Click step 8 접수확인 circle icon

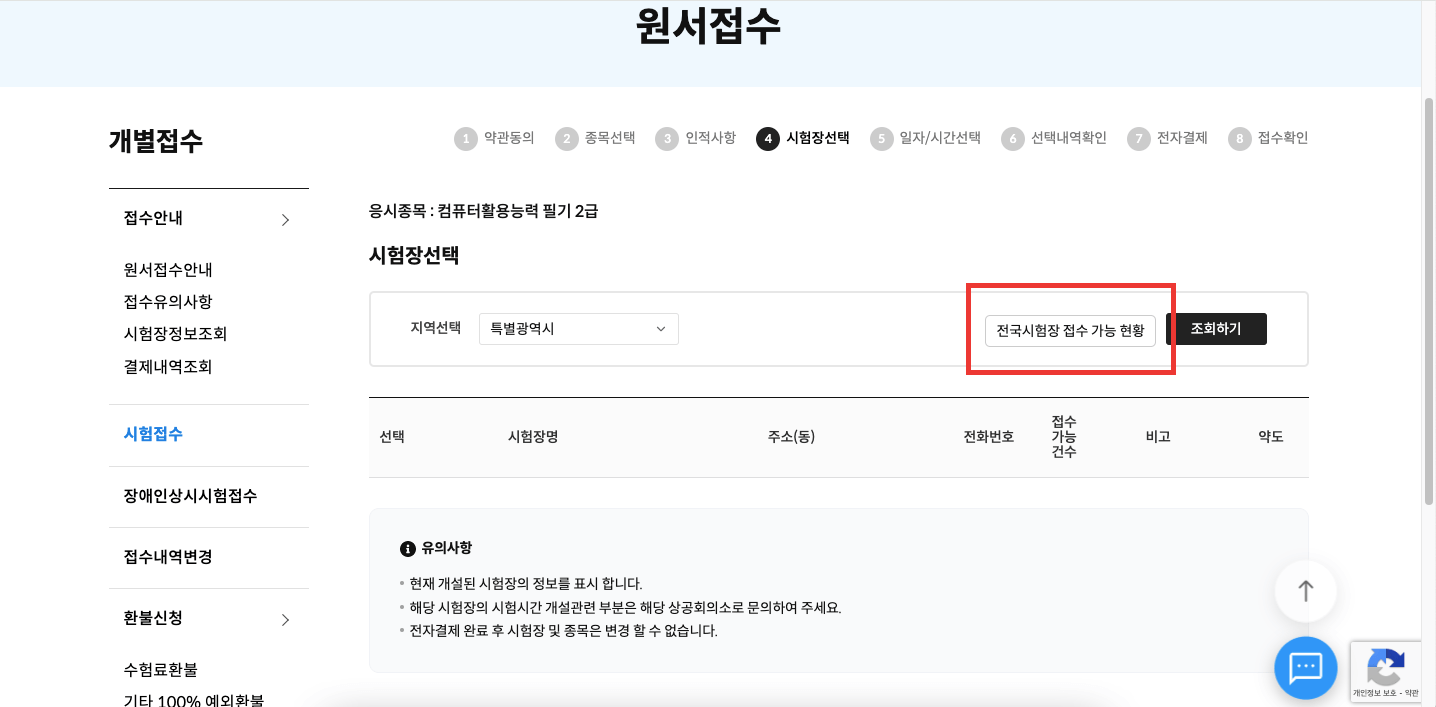1239,139
